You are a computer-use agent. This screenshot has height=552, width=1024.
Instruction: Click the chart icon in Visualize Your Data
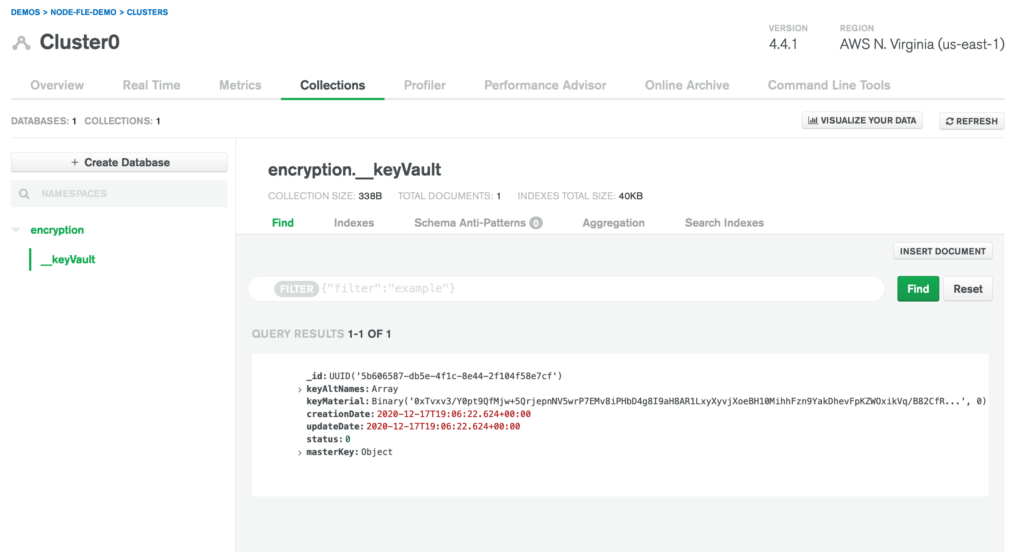coord(812,121)
